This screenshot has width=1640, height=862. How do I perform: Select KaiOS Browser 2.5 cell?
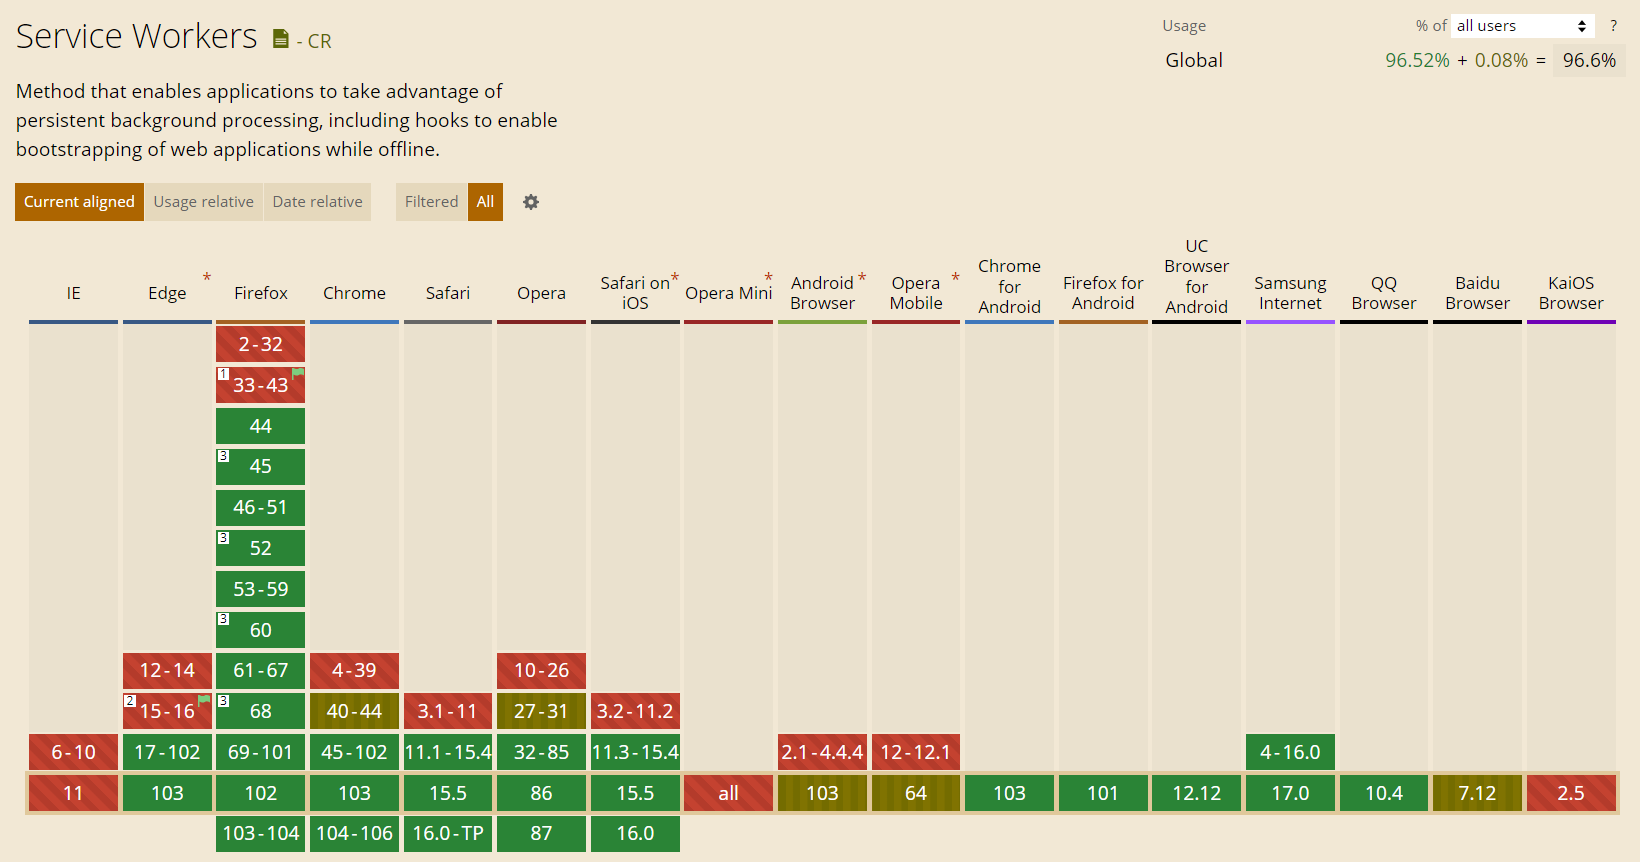(x=1571, y=793)
